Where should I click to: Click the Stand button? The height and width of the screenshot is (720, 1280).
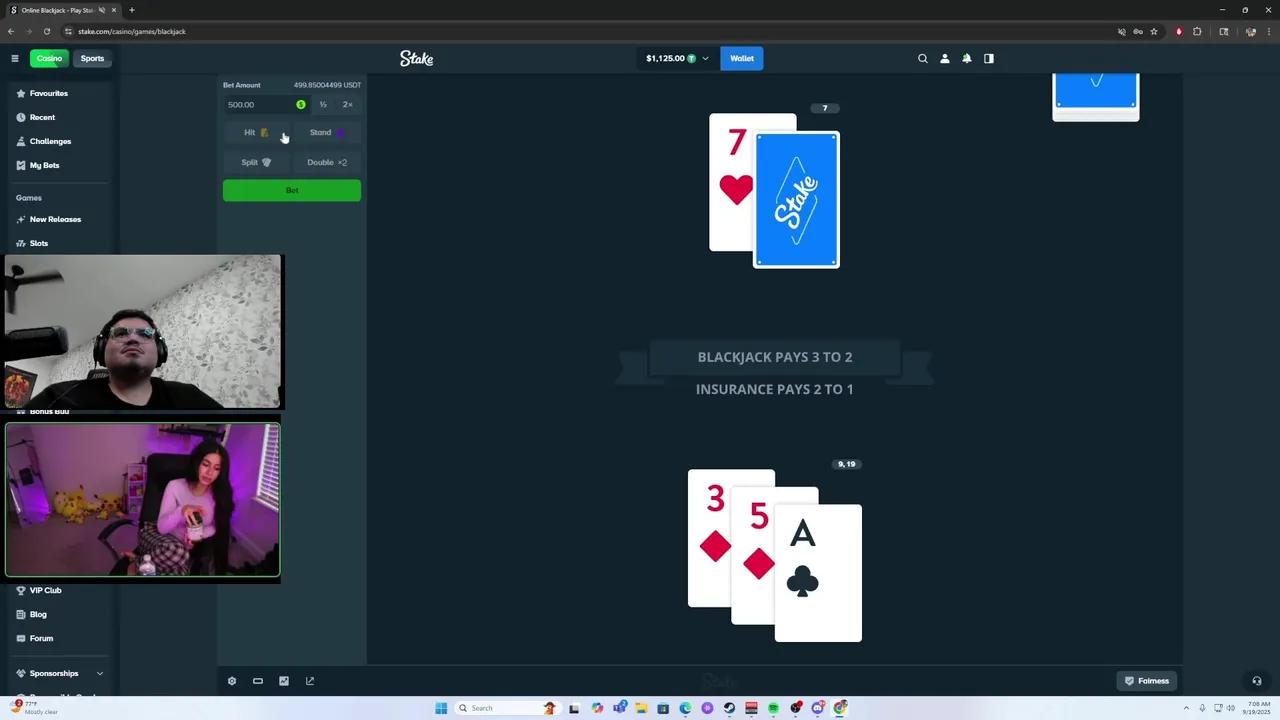coord(327,132)
